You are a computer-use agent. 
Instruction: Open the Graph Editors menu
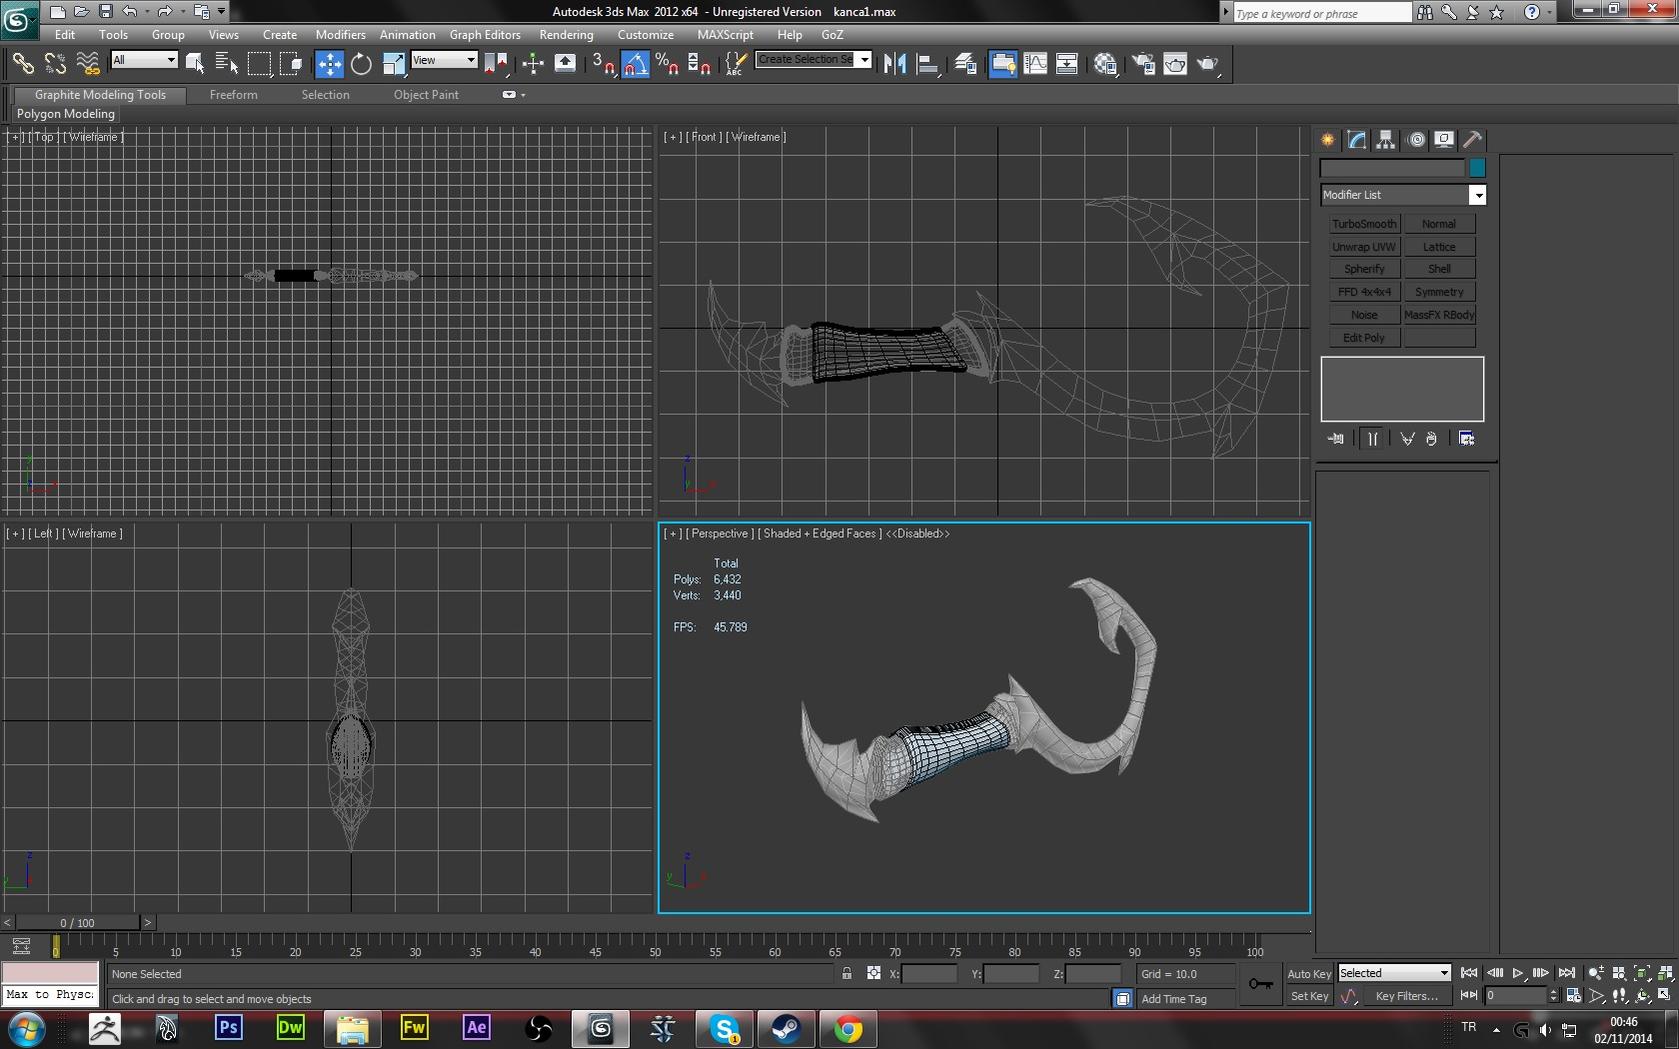[485, 34]
